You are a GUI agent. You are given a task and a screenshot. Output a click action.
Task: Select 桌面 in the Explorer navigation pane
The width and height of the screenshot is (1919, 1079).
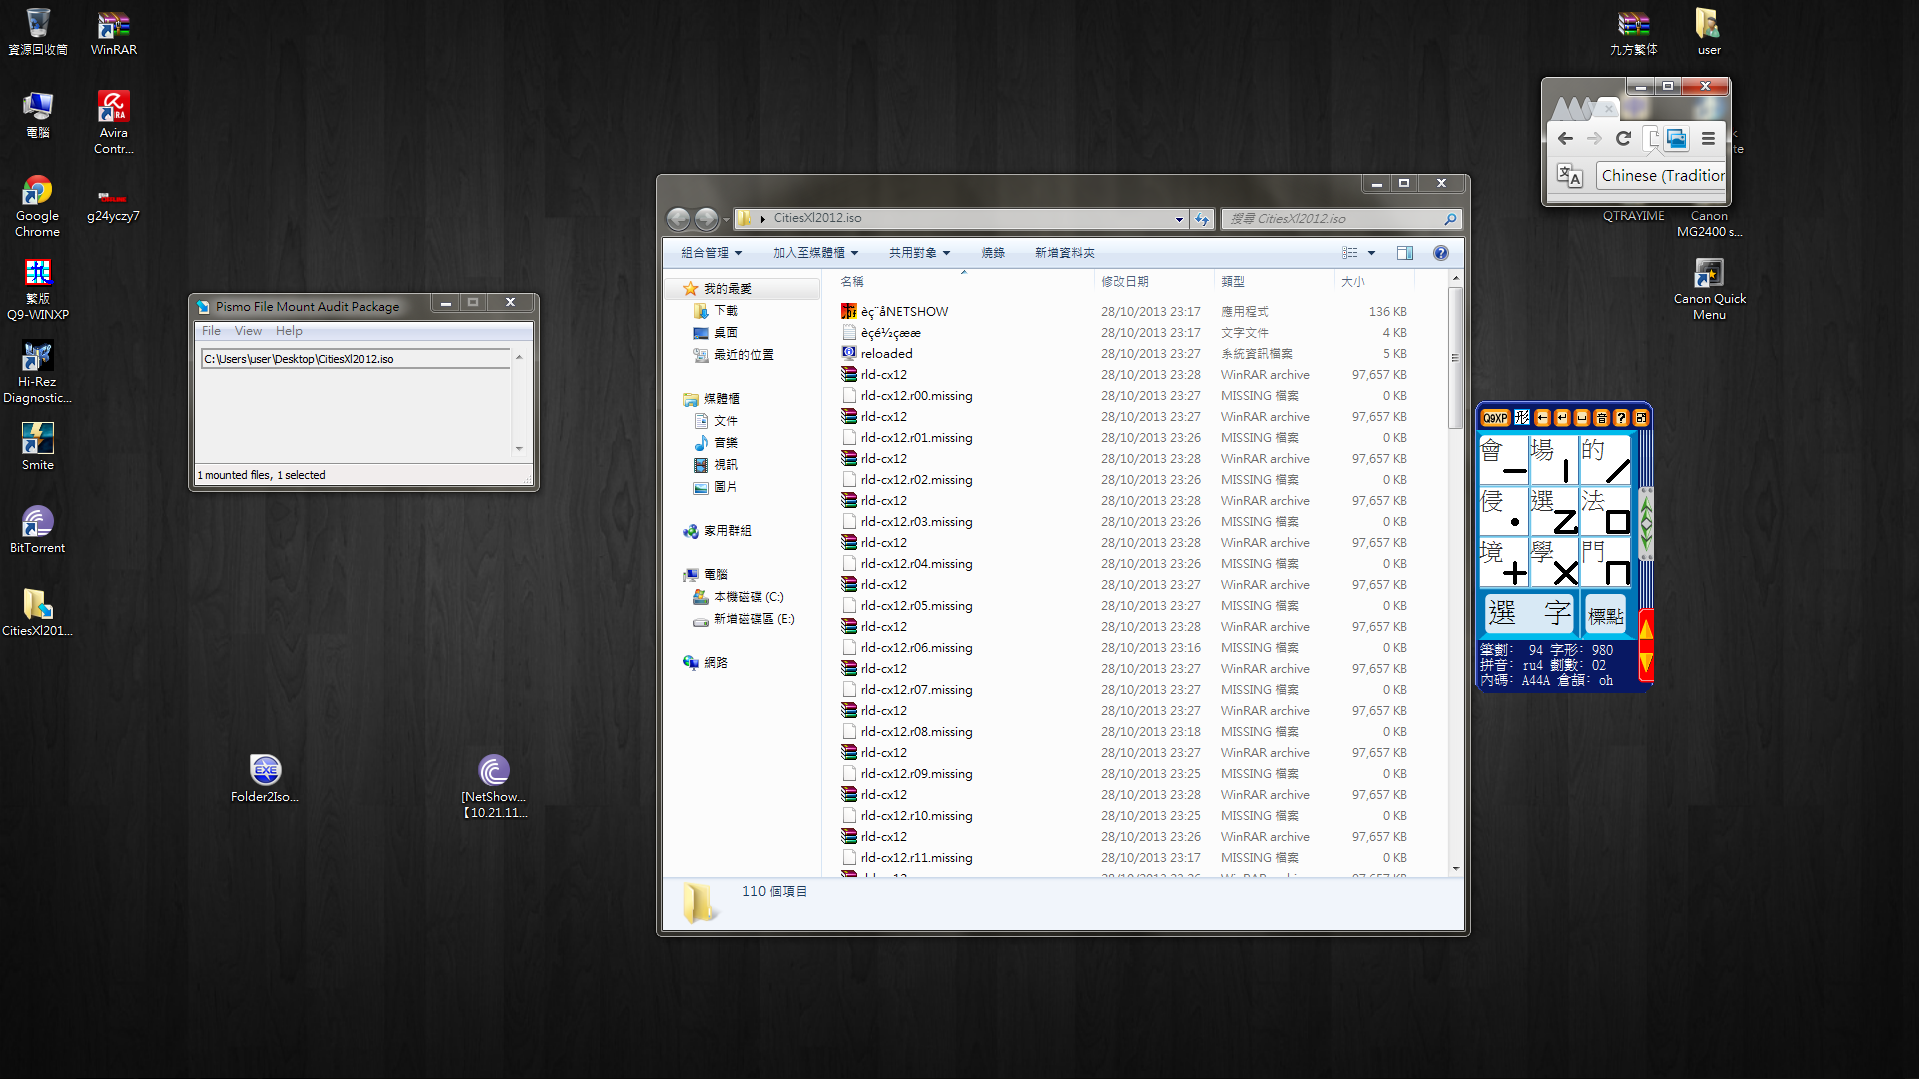click(x=726, y=333)
